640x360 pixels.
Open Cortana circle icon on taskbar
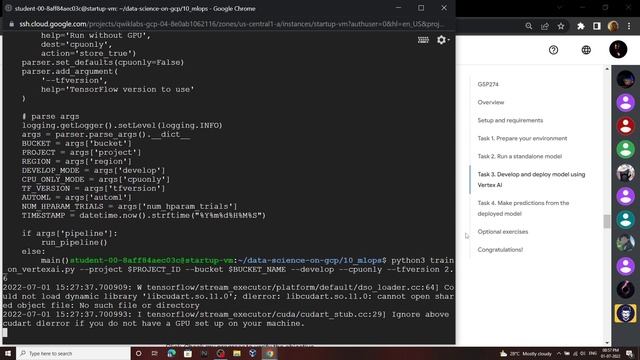pyautogui.click(x=138, y=353)
